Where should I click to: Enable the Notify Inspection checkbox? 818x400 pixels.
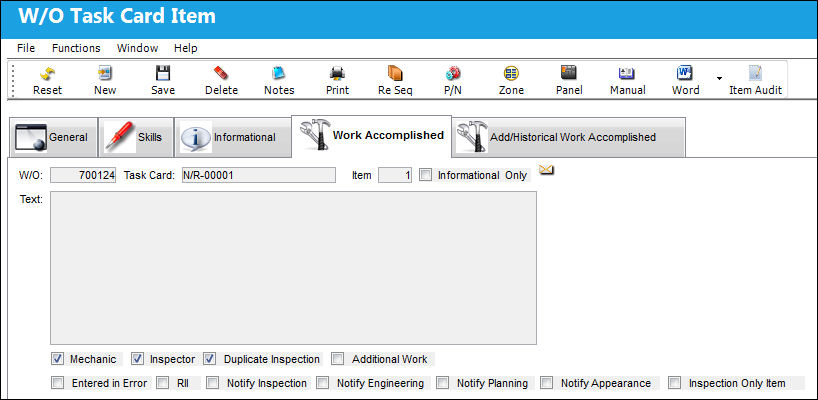[x=212, y=383]
